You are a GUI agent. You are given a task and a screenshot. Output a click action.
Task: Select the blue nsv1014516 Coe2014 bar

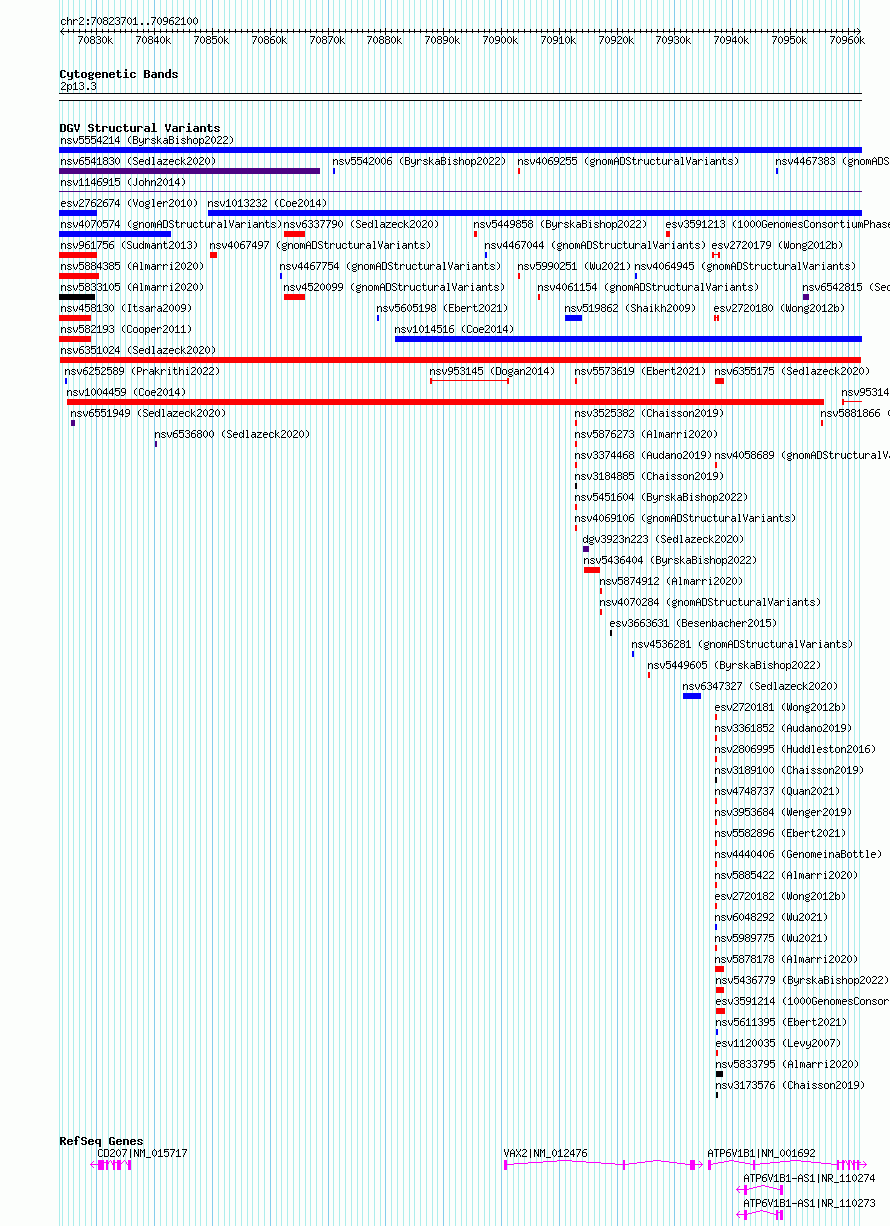[x=628, y=339]
